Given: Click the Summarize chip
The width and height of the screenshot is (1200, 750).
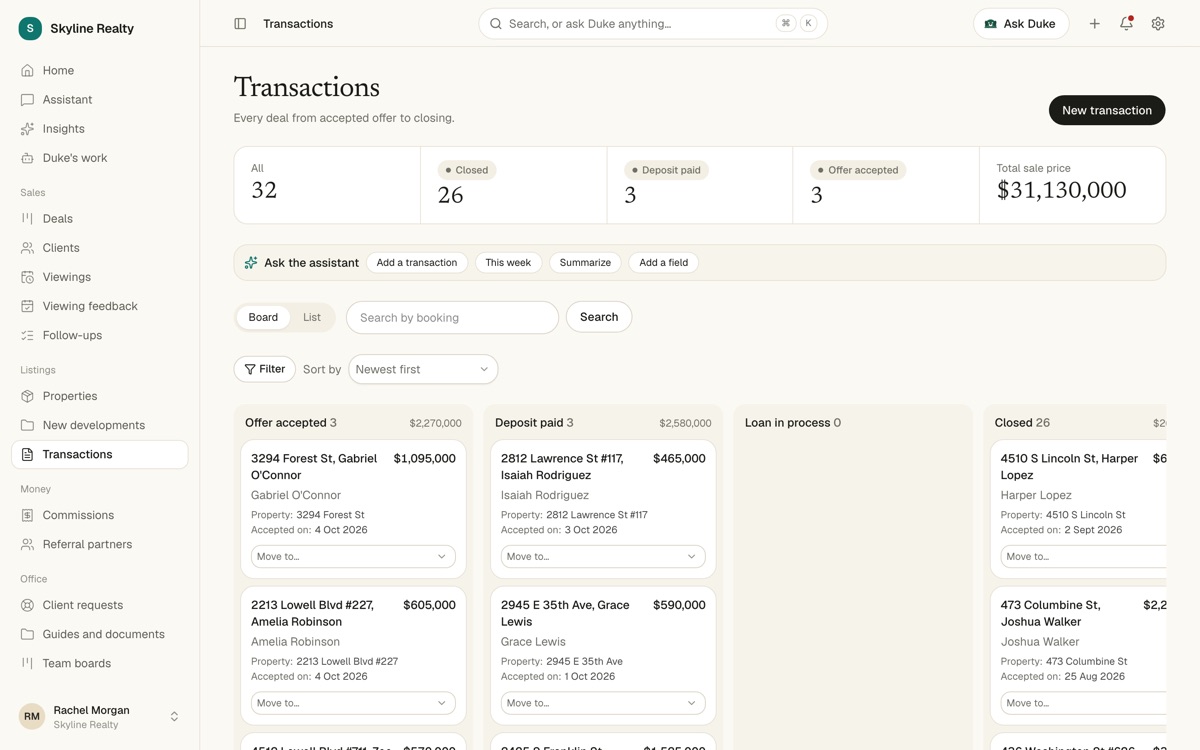Looking at the screenshot, I should (x=585, y=263).
